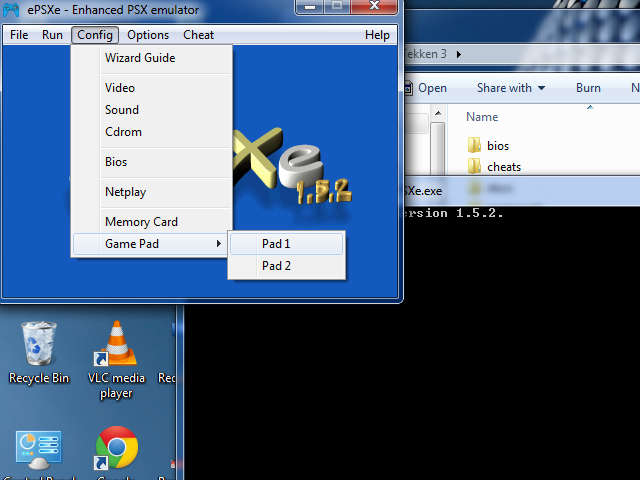Open the Run menu in ePSXe
Screen dimensions: 640x480
point(52,35)
